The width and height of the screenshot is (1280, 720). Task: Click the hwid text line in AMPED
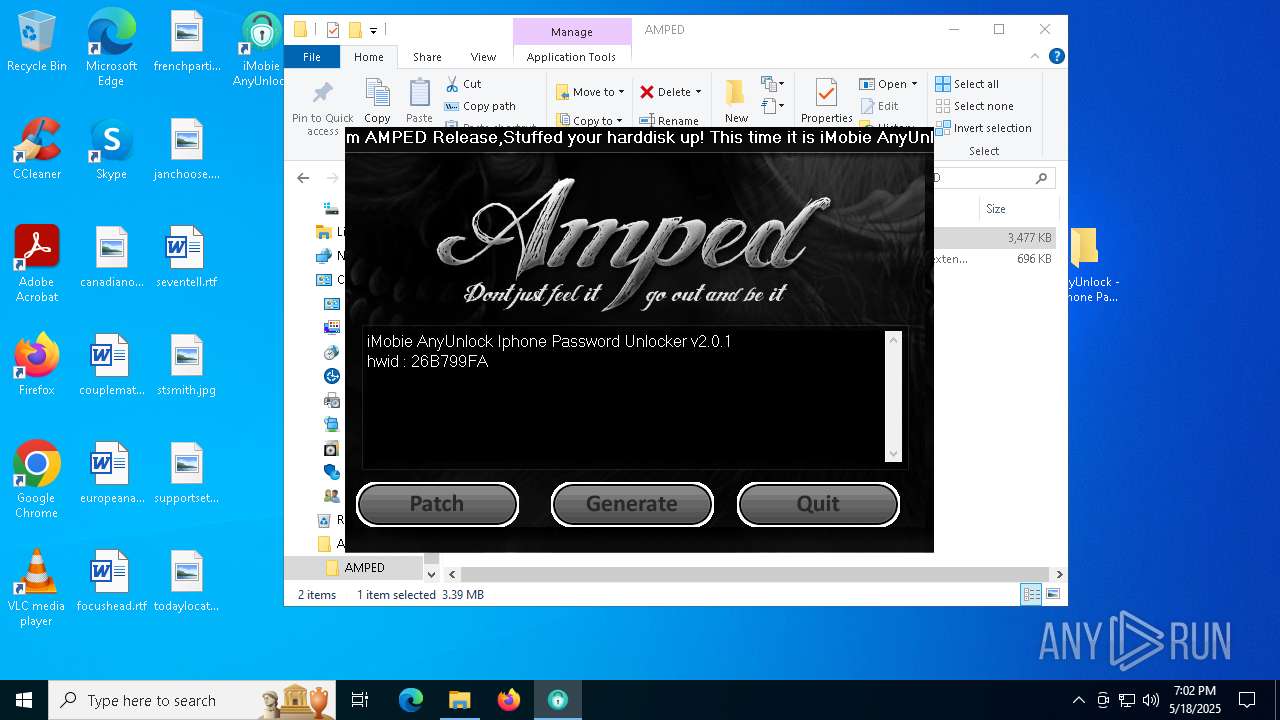(428, 362)
